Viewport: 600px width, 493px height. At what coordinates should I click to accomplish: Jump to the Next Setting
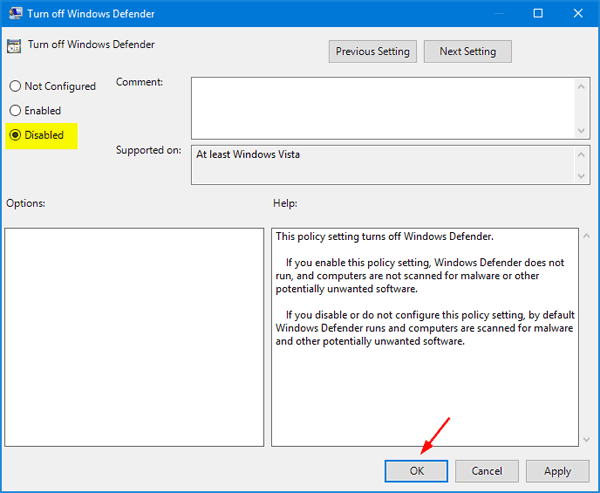tap(467, 51)
